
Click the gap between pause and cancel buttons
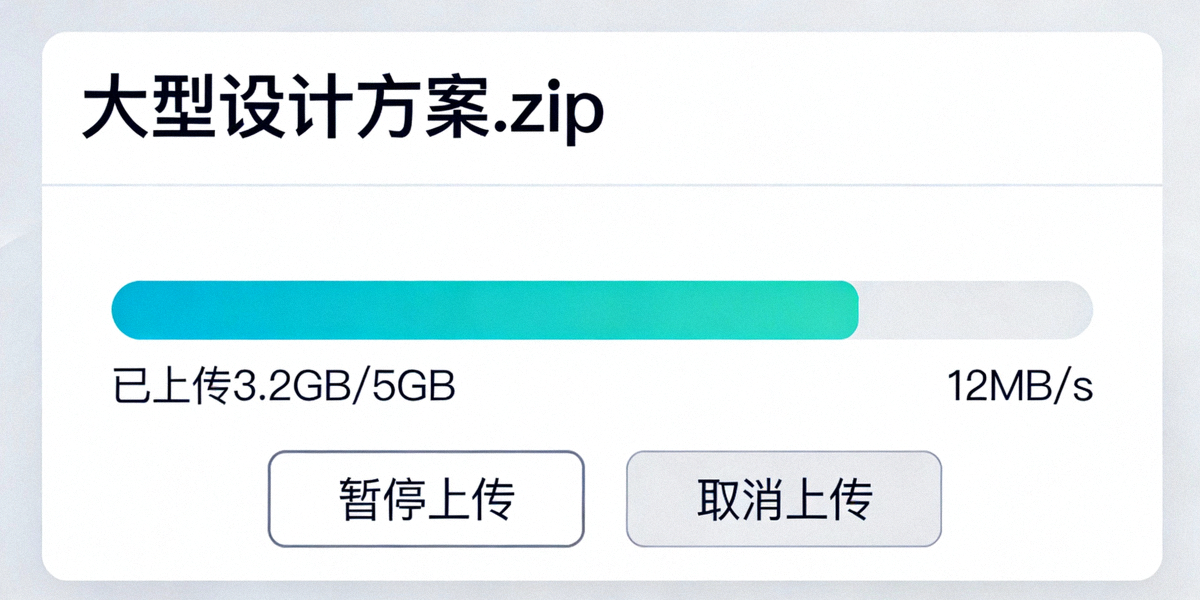point(605,498)
